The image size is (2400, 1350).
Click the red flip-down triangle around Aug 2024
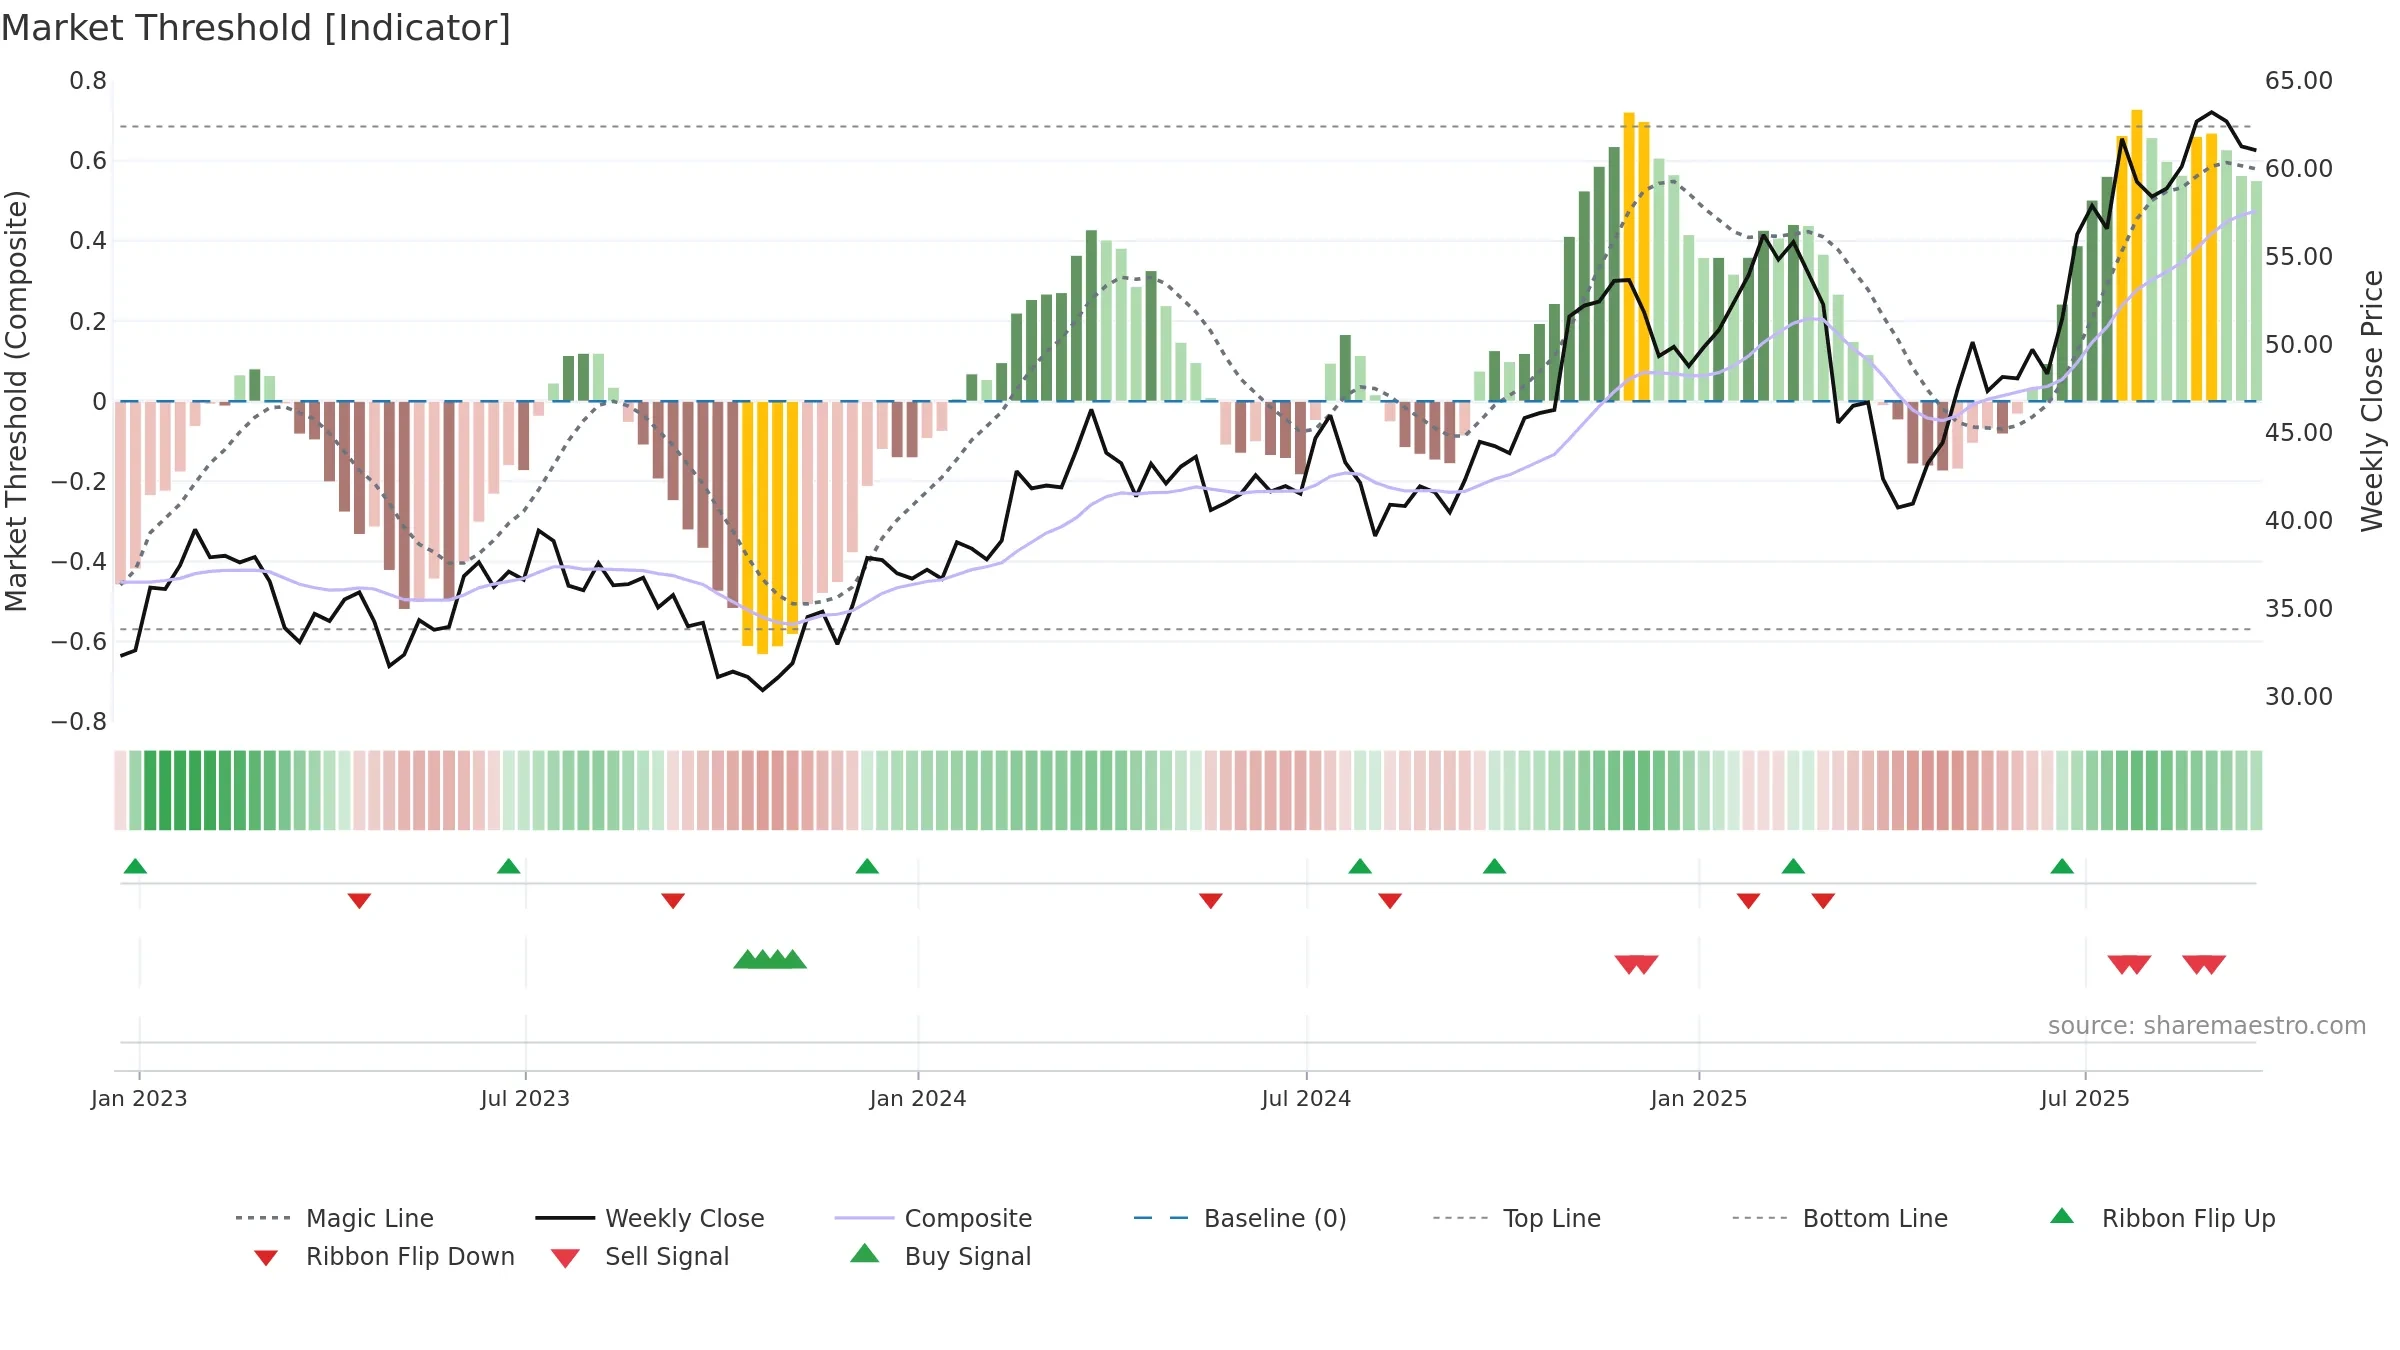click(x=1390, y=900)
